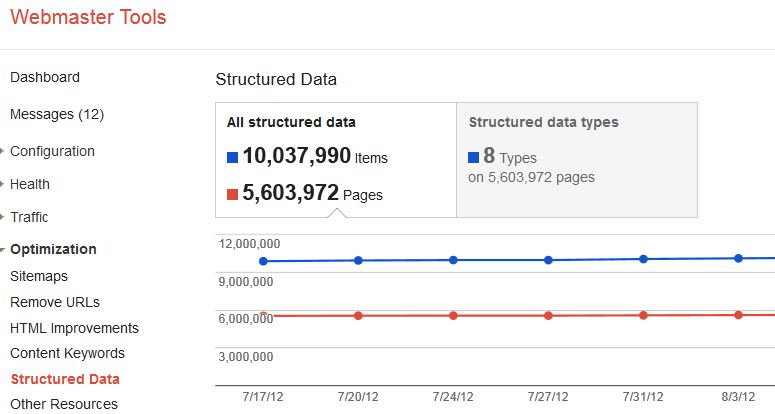Click Webmaster Tools header title
This screenshot has width=775, height=414.
point(88,18)
